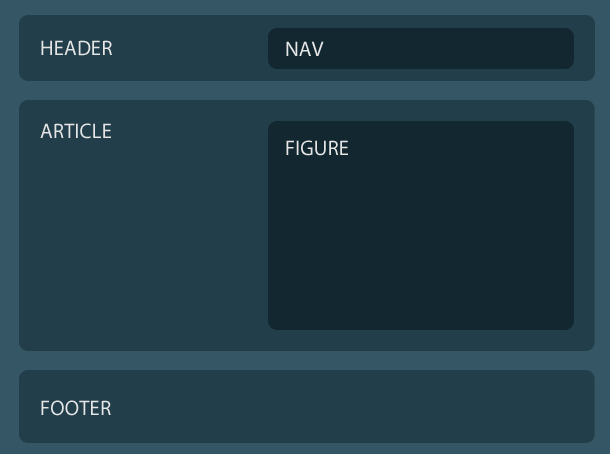Click the letter V in NAV
The width and height of the screenshot is (610, 454).
(x=317, y=49)
